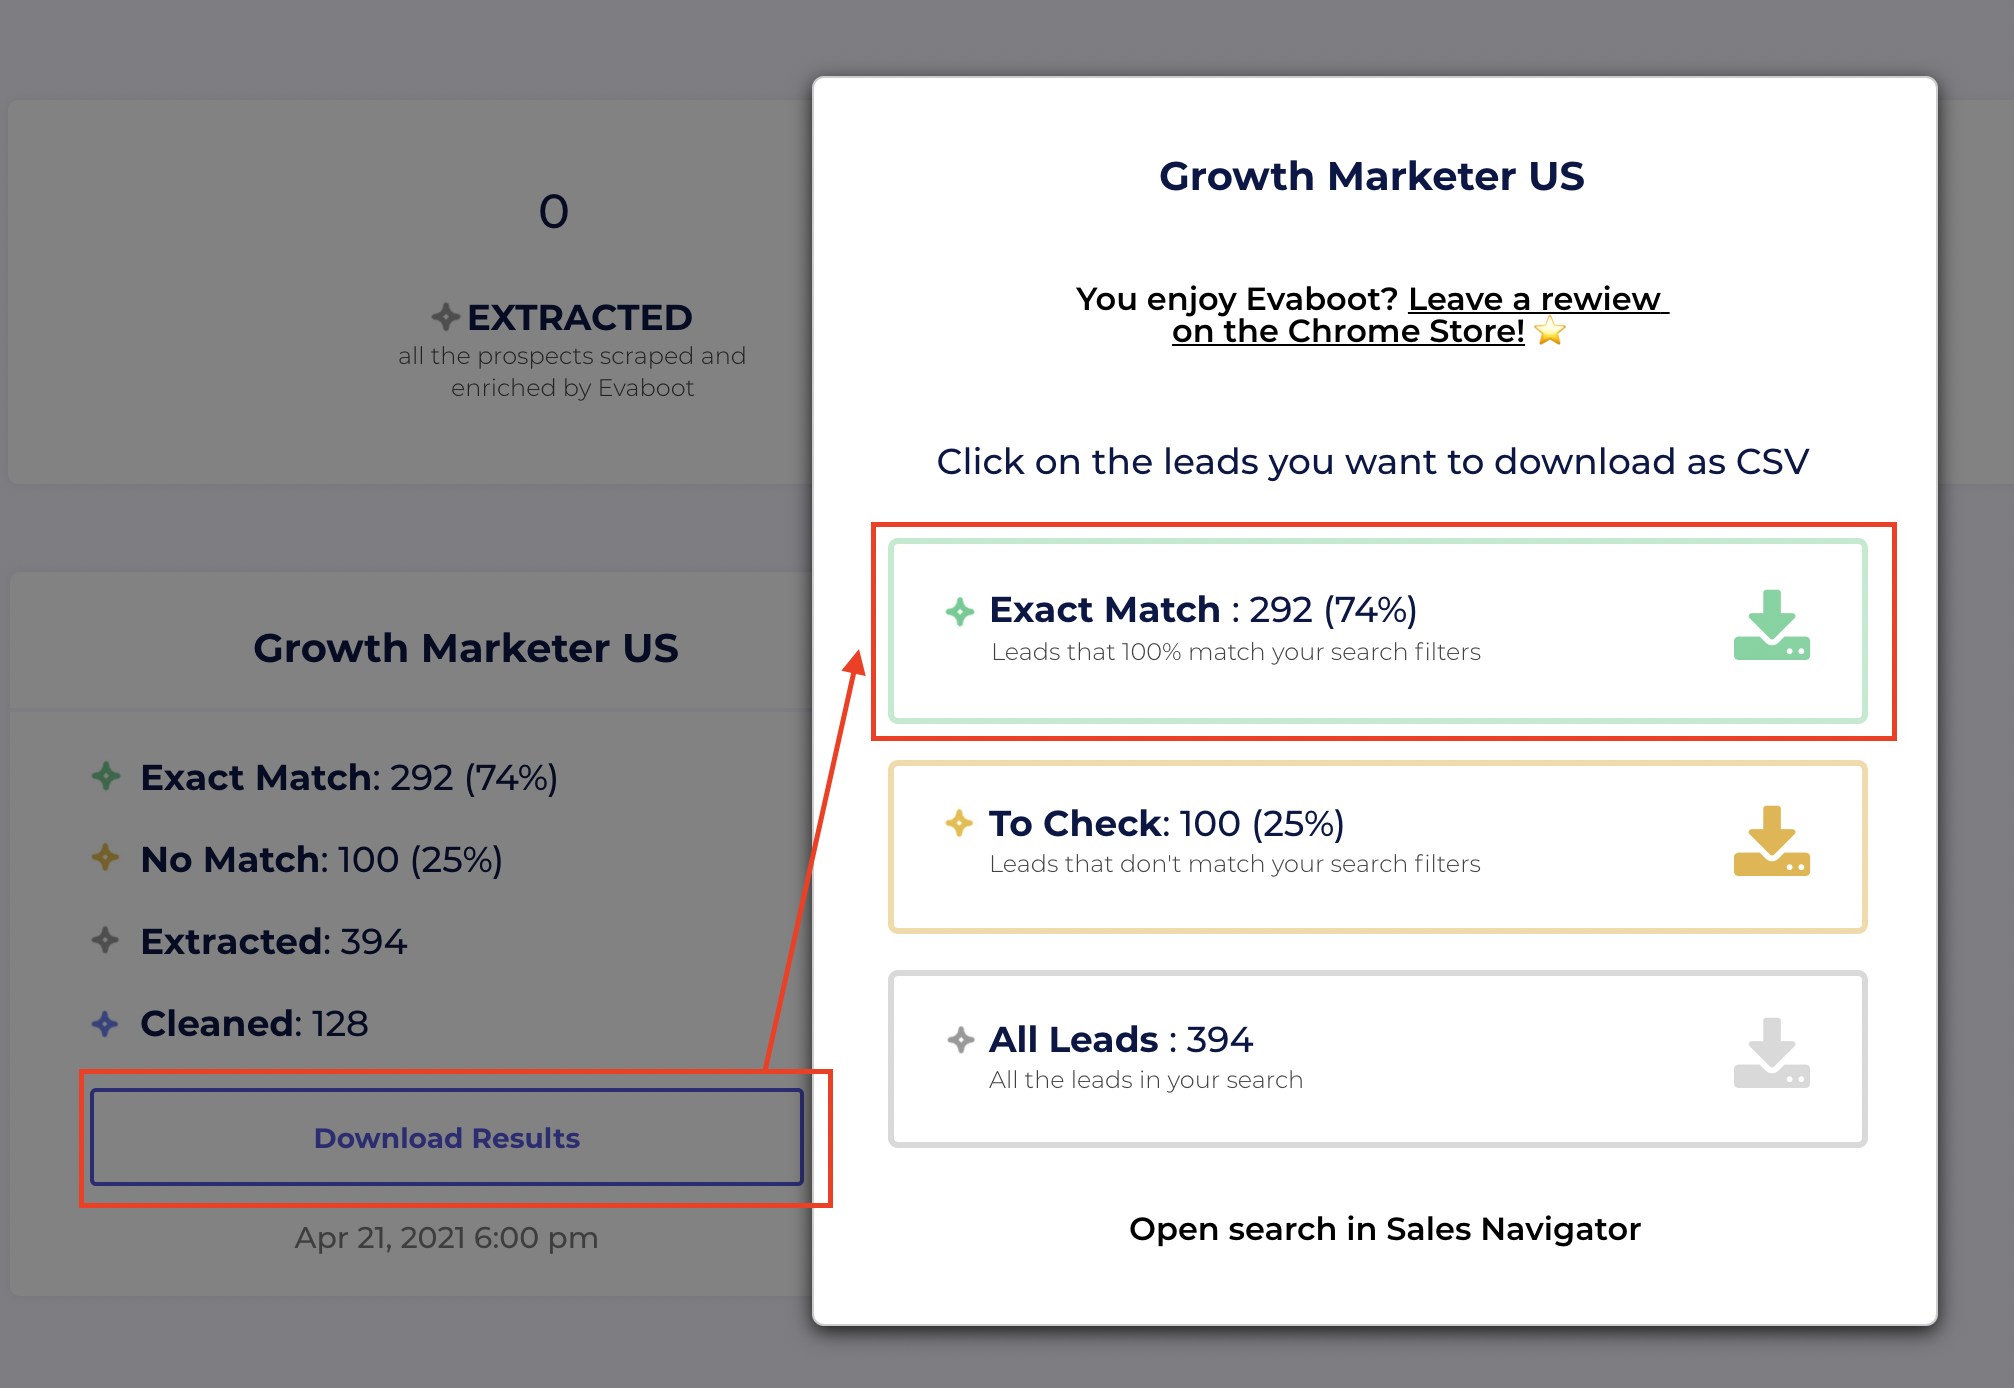Click the Growth Marketer US card title in the left card

(466, 648)
